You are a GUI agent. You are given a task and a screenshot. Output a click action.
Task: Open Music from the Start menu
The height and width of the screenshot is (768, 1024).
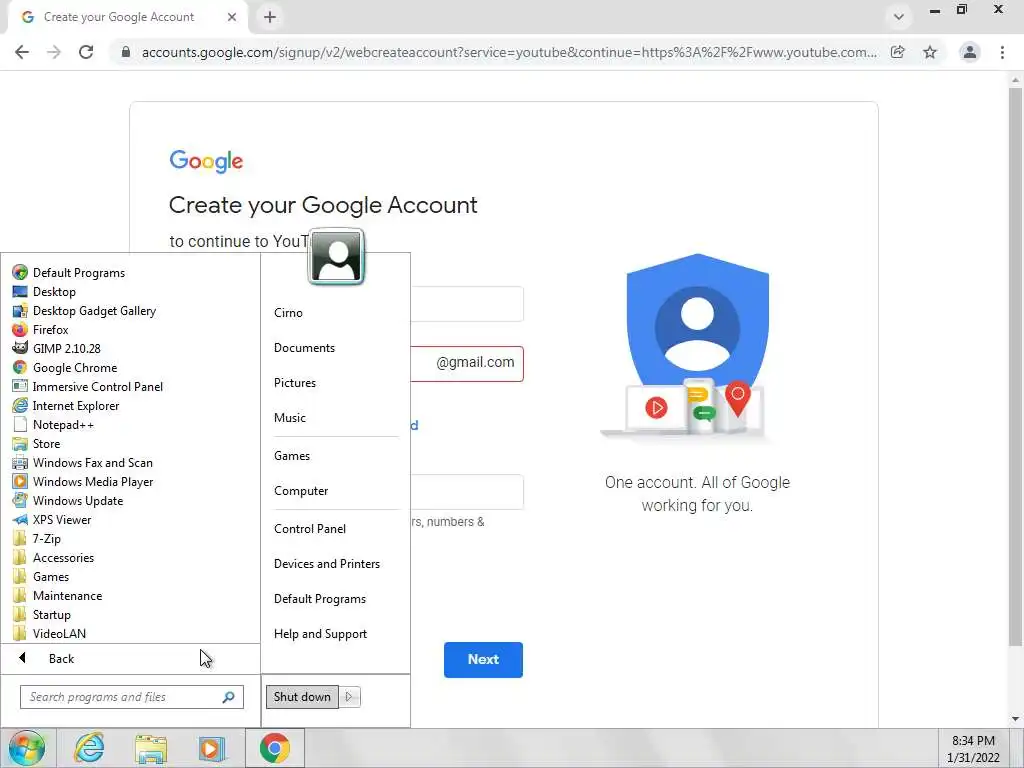click(x=289, y=417)
